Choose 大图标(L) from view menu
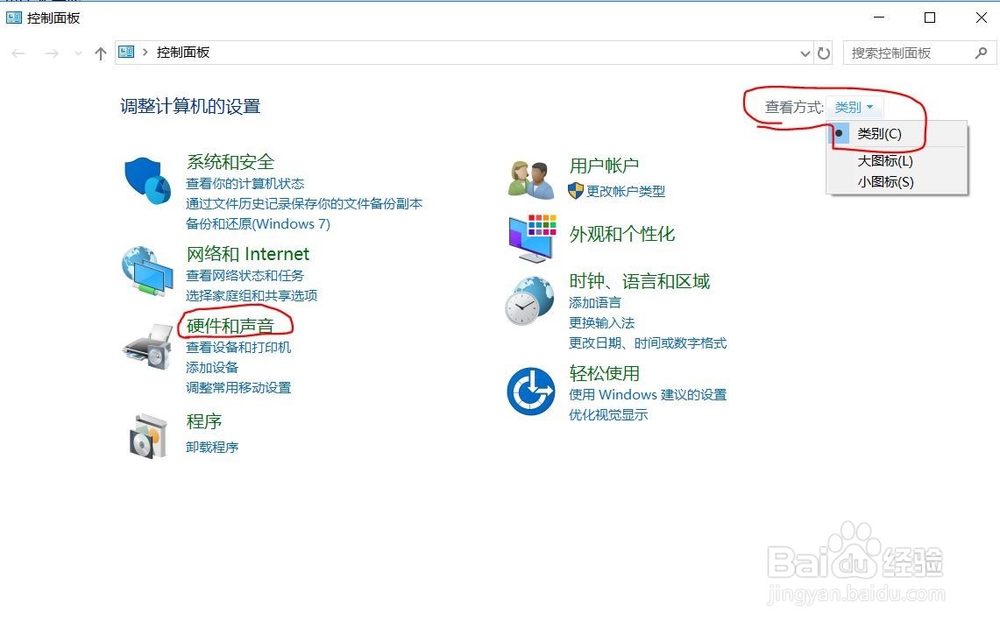1000x628 pixels. pos(885,161)
